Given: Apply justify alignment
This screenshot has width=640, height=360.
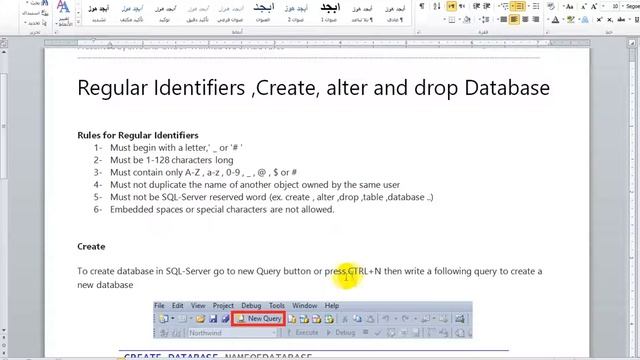Looking at the screenshot, I should [504, 19].
